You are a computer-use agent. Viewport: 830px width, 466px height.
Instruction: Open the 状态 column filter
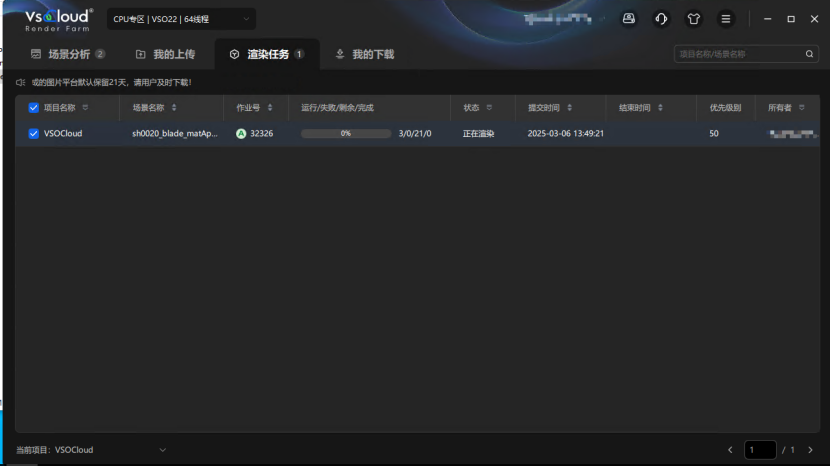tap(488, 107)
